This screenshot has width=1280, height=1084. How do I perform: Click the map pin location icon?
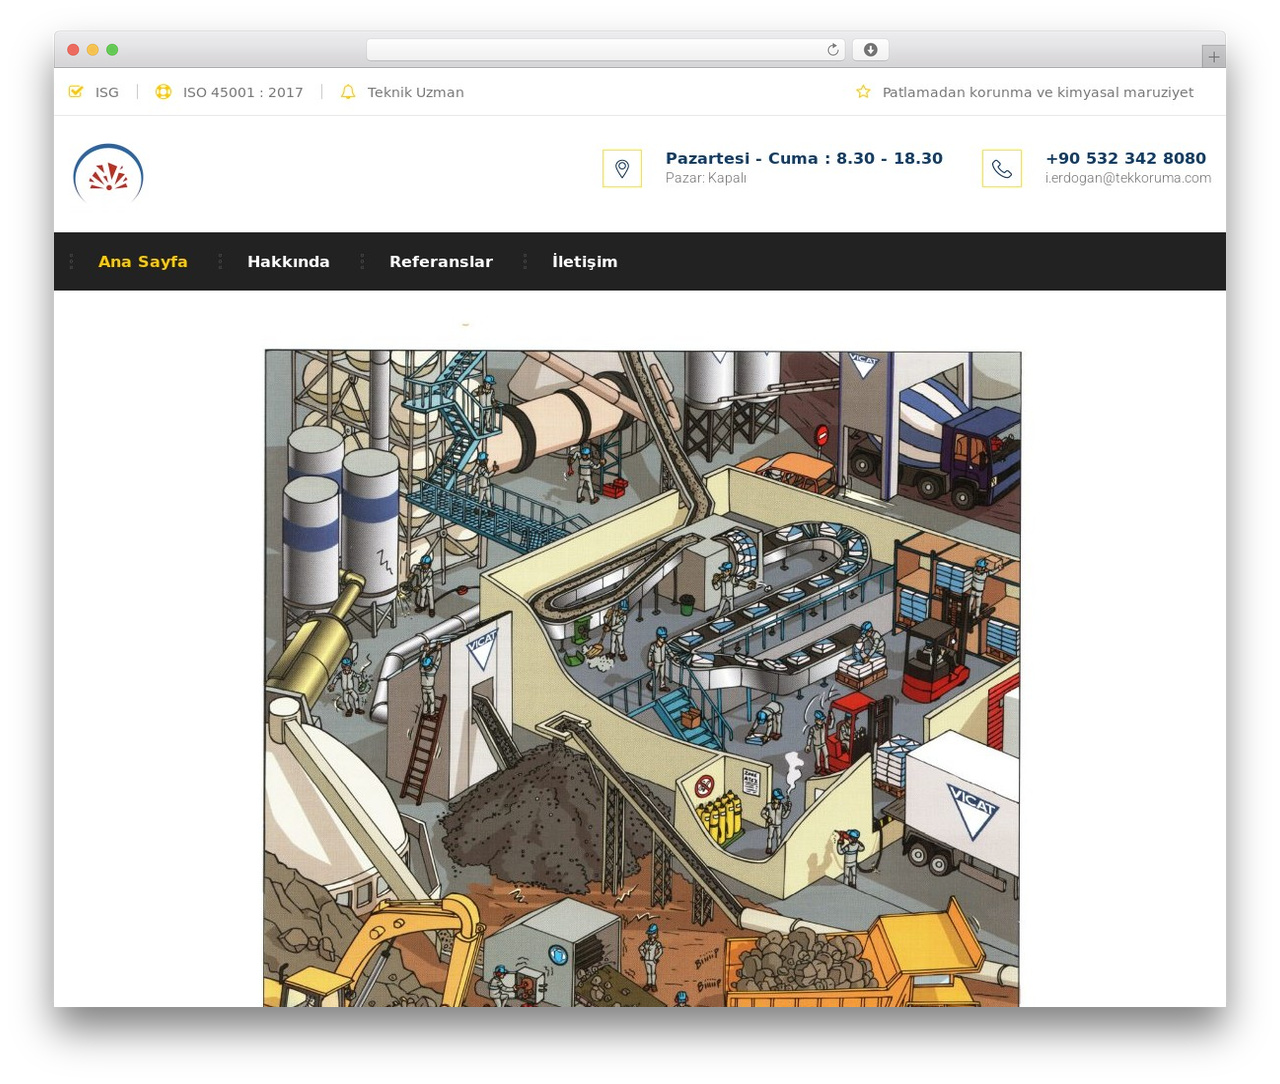click(x=622, y=168)
